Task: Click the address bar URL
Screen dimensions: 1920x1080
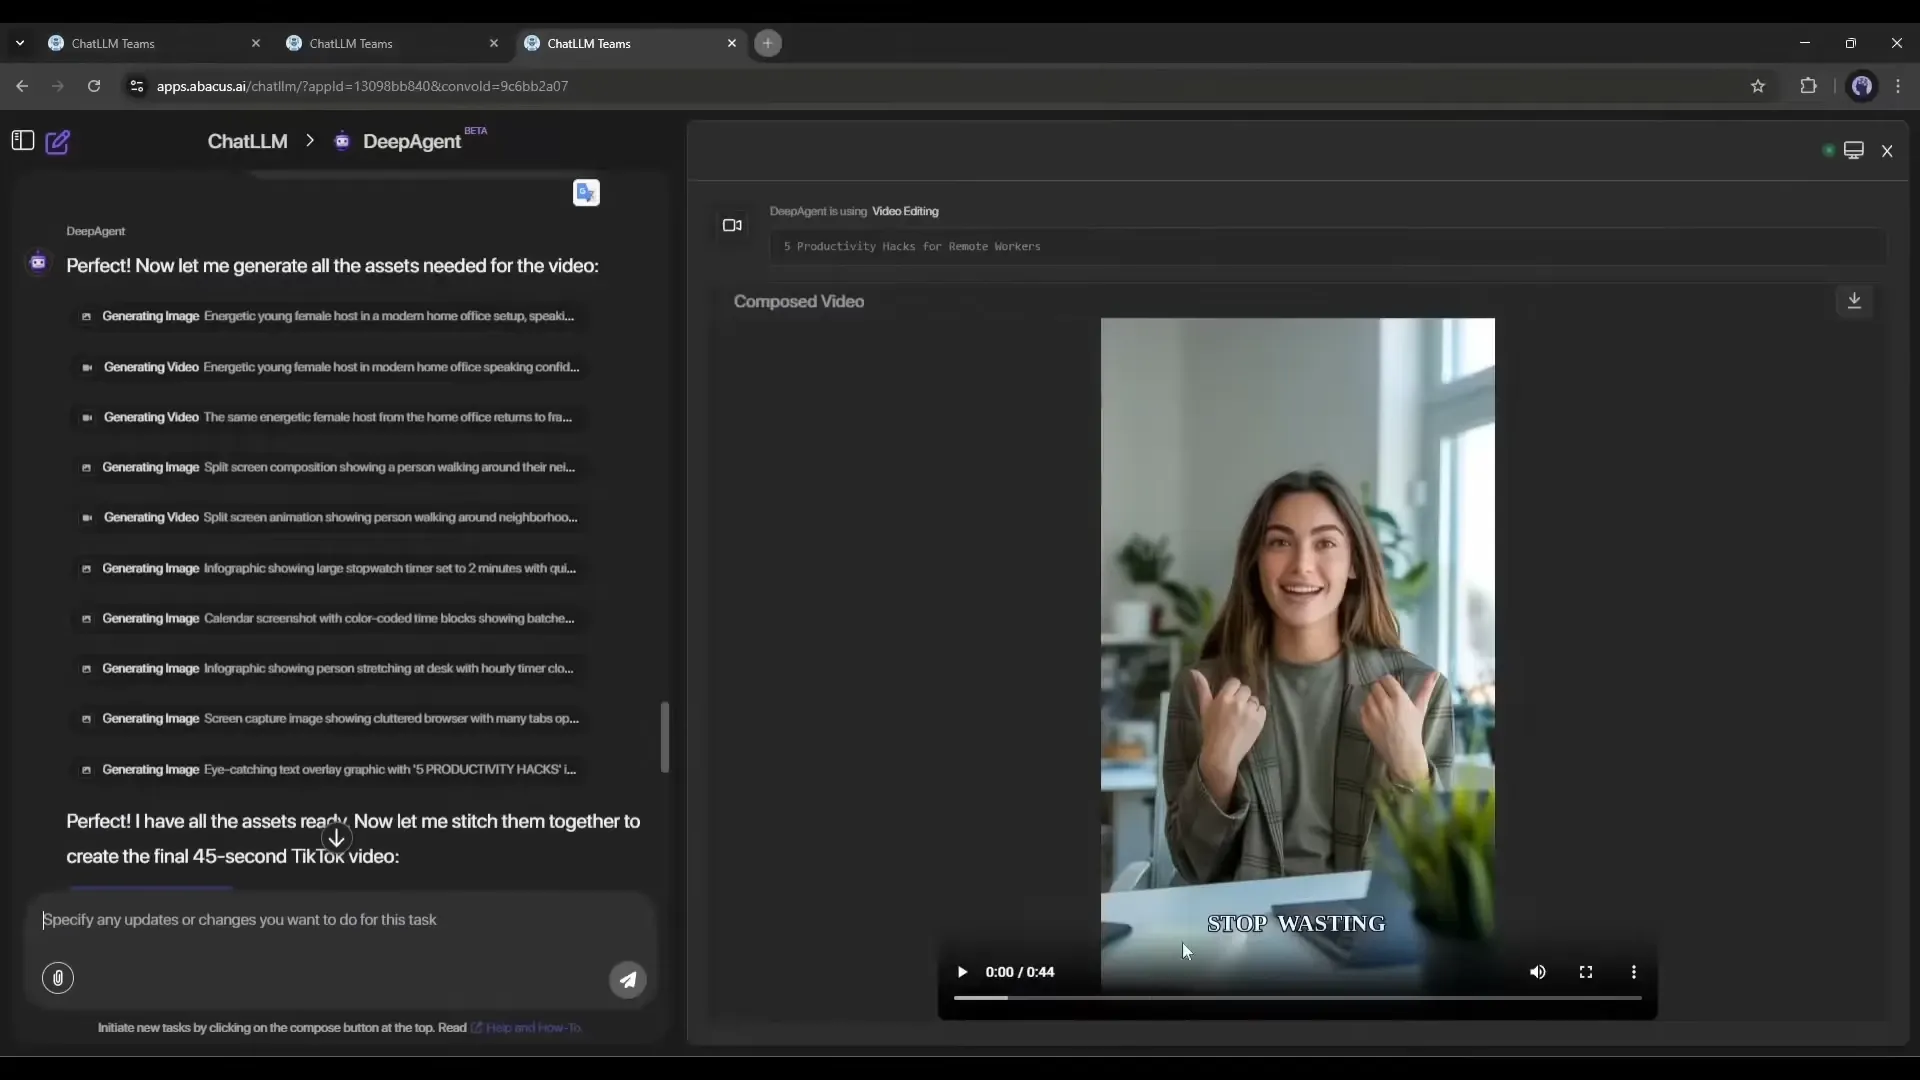Action: 362,86
